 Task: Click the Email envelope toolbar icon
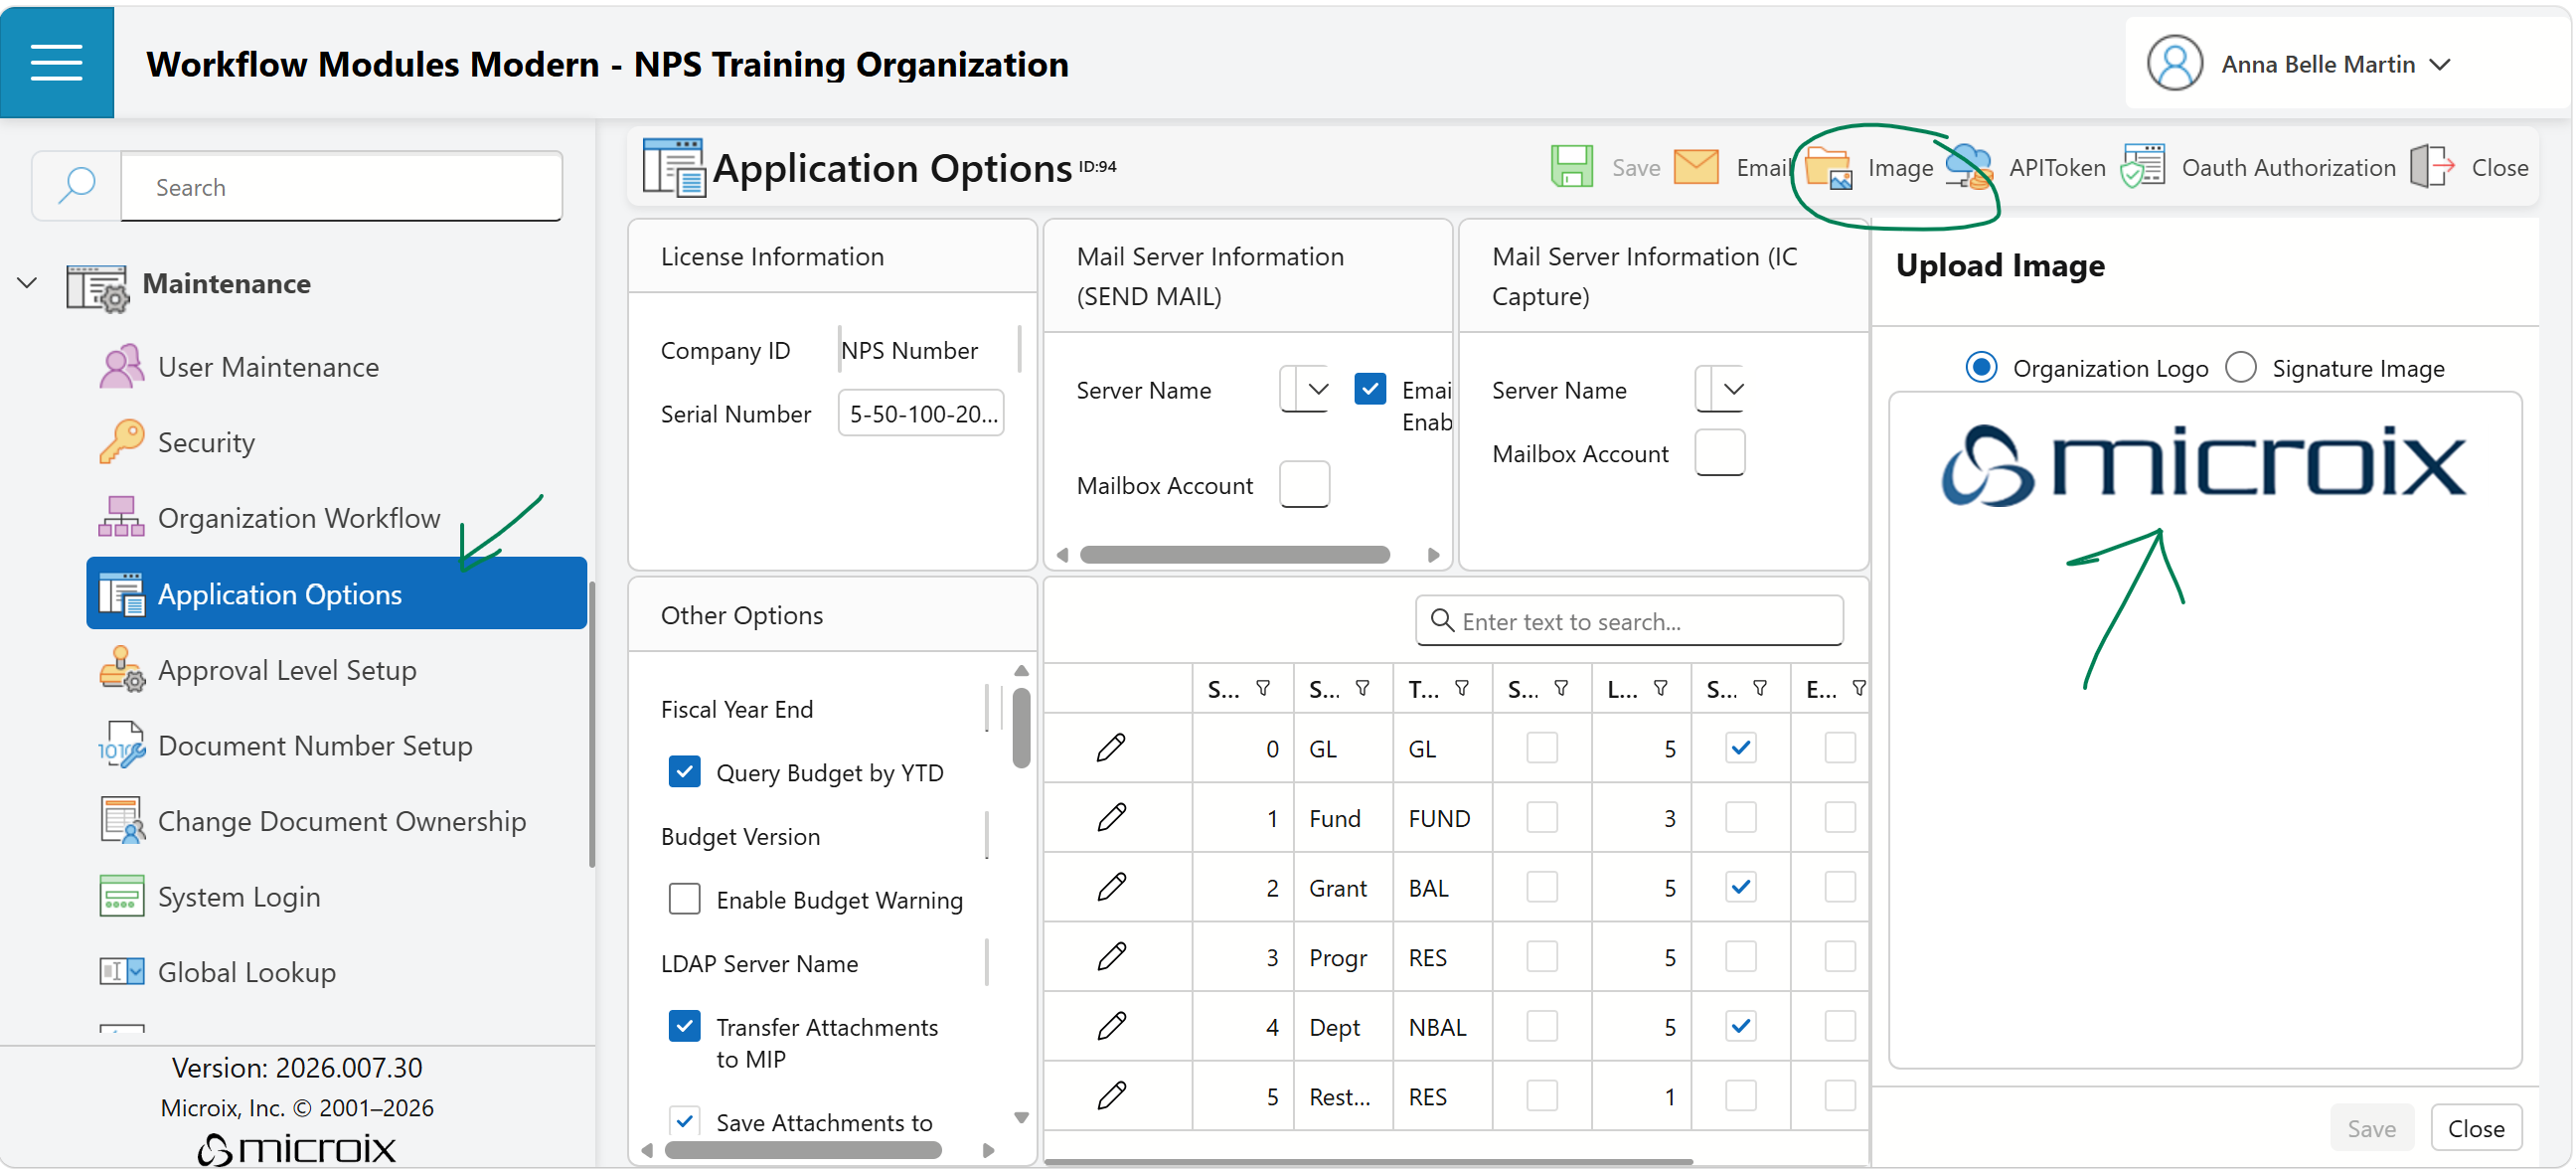tap(1696, 166)
